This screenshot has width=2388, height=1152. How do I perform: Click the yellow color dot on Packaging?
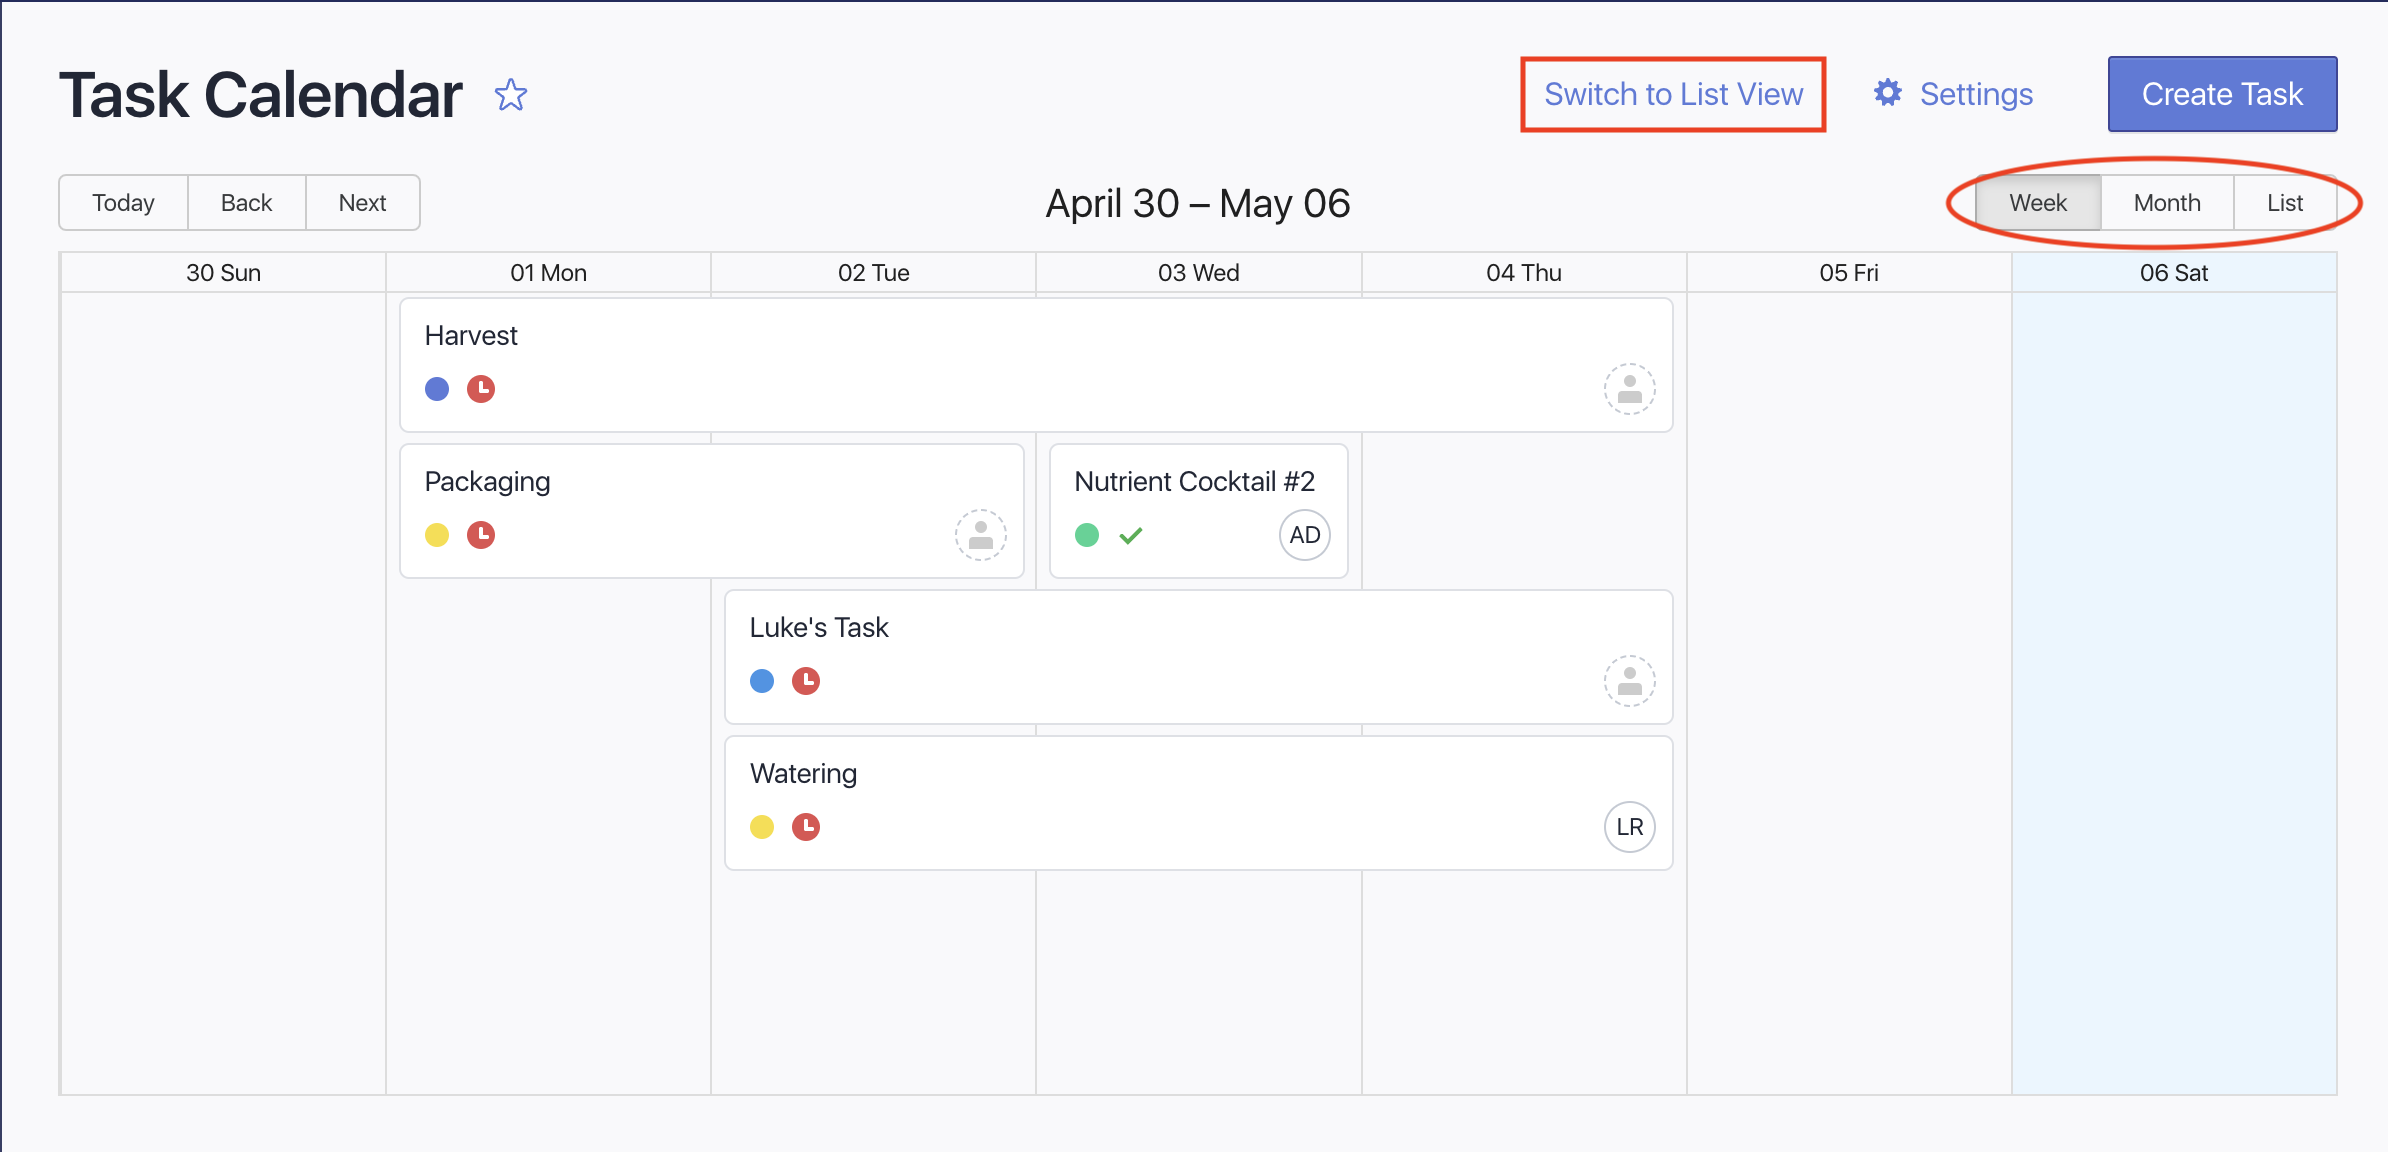(x=437, y=535)
